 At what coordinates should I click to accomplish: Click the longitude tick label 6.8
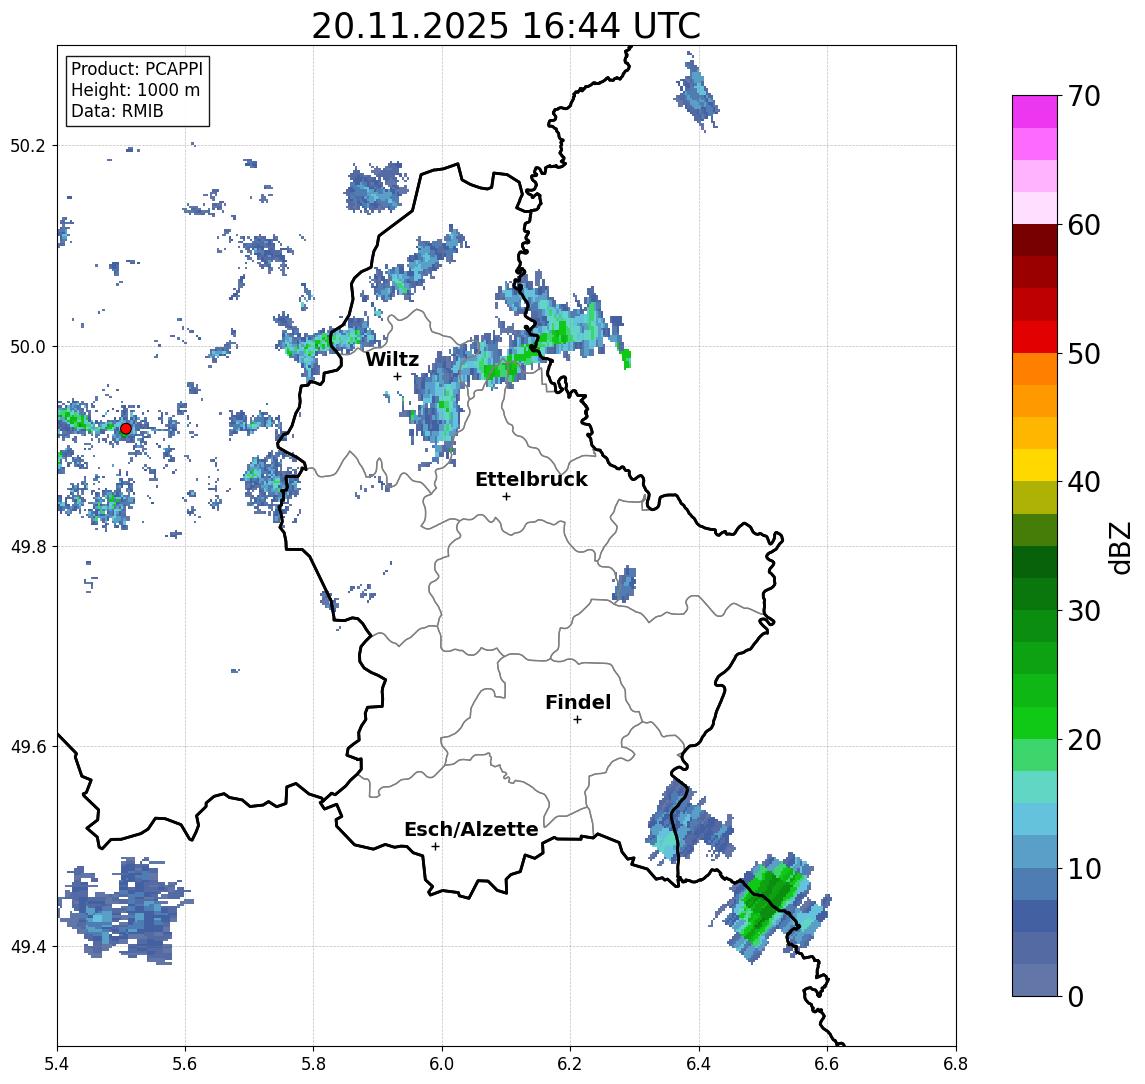point(955,1064)
